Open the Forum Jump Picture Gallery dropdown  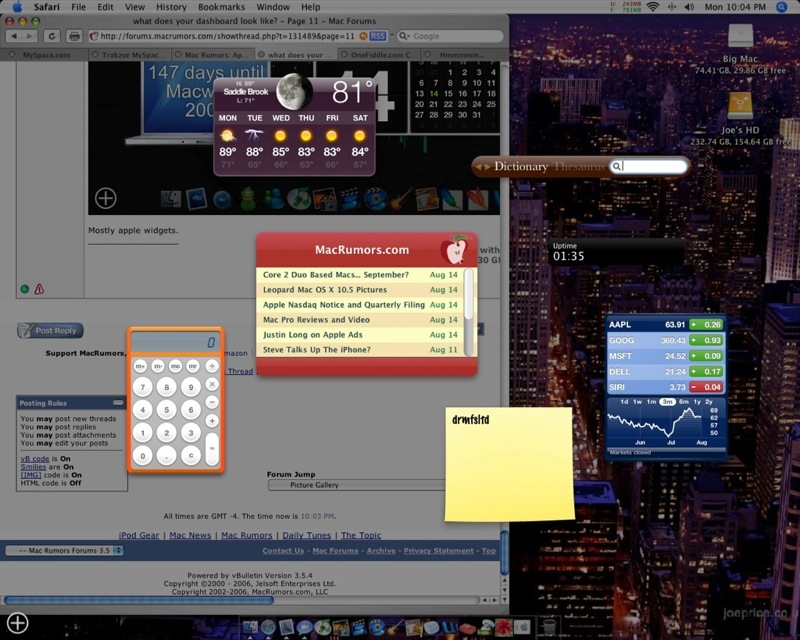coord(356,485)
